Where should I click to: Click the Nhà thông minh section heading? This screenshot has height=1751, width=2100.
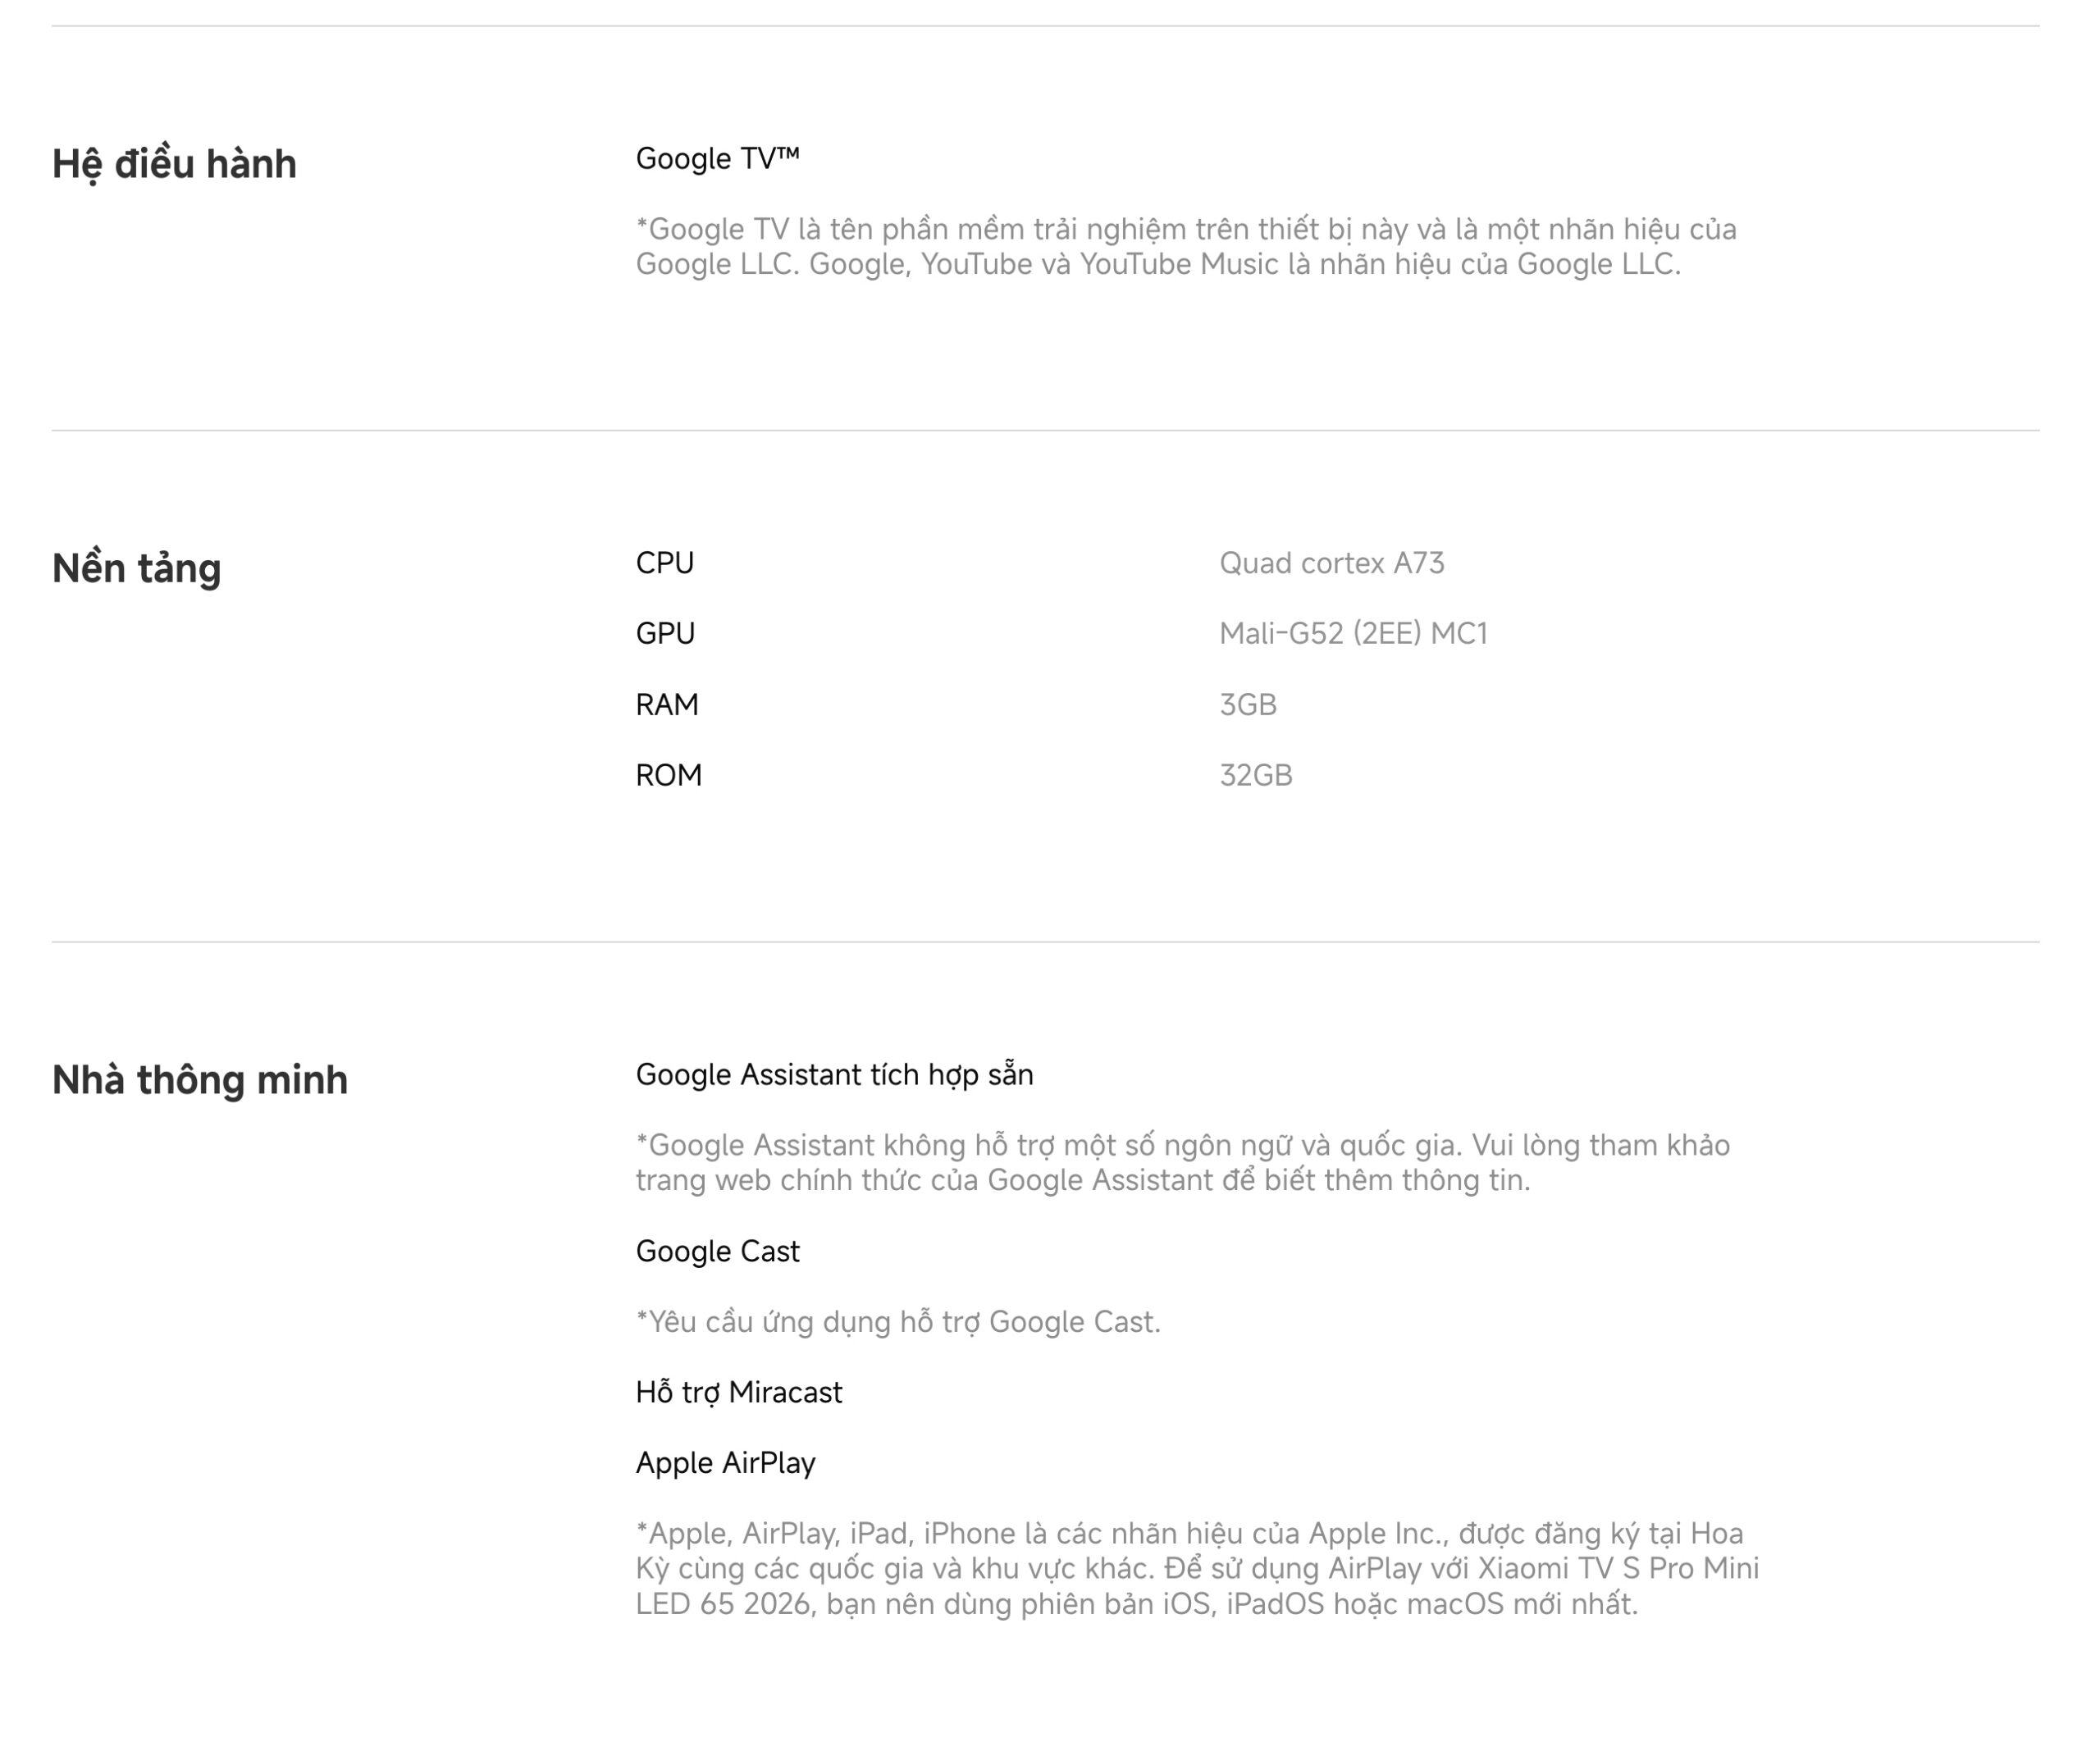pos(200,1080)
